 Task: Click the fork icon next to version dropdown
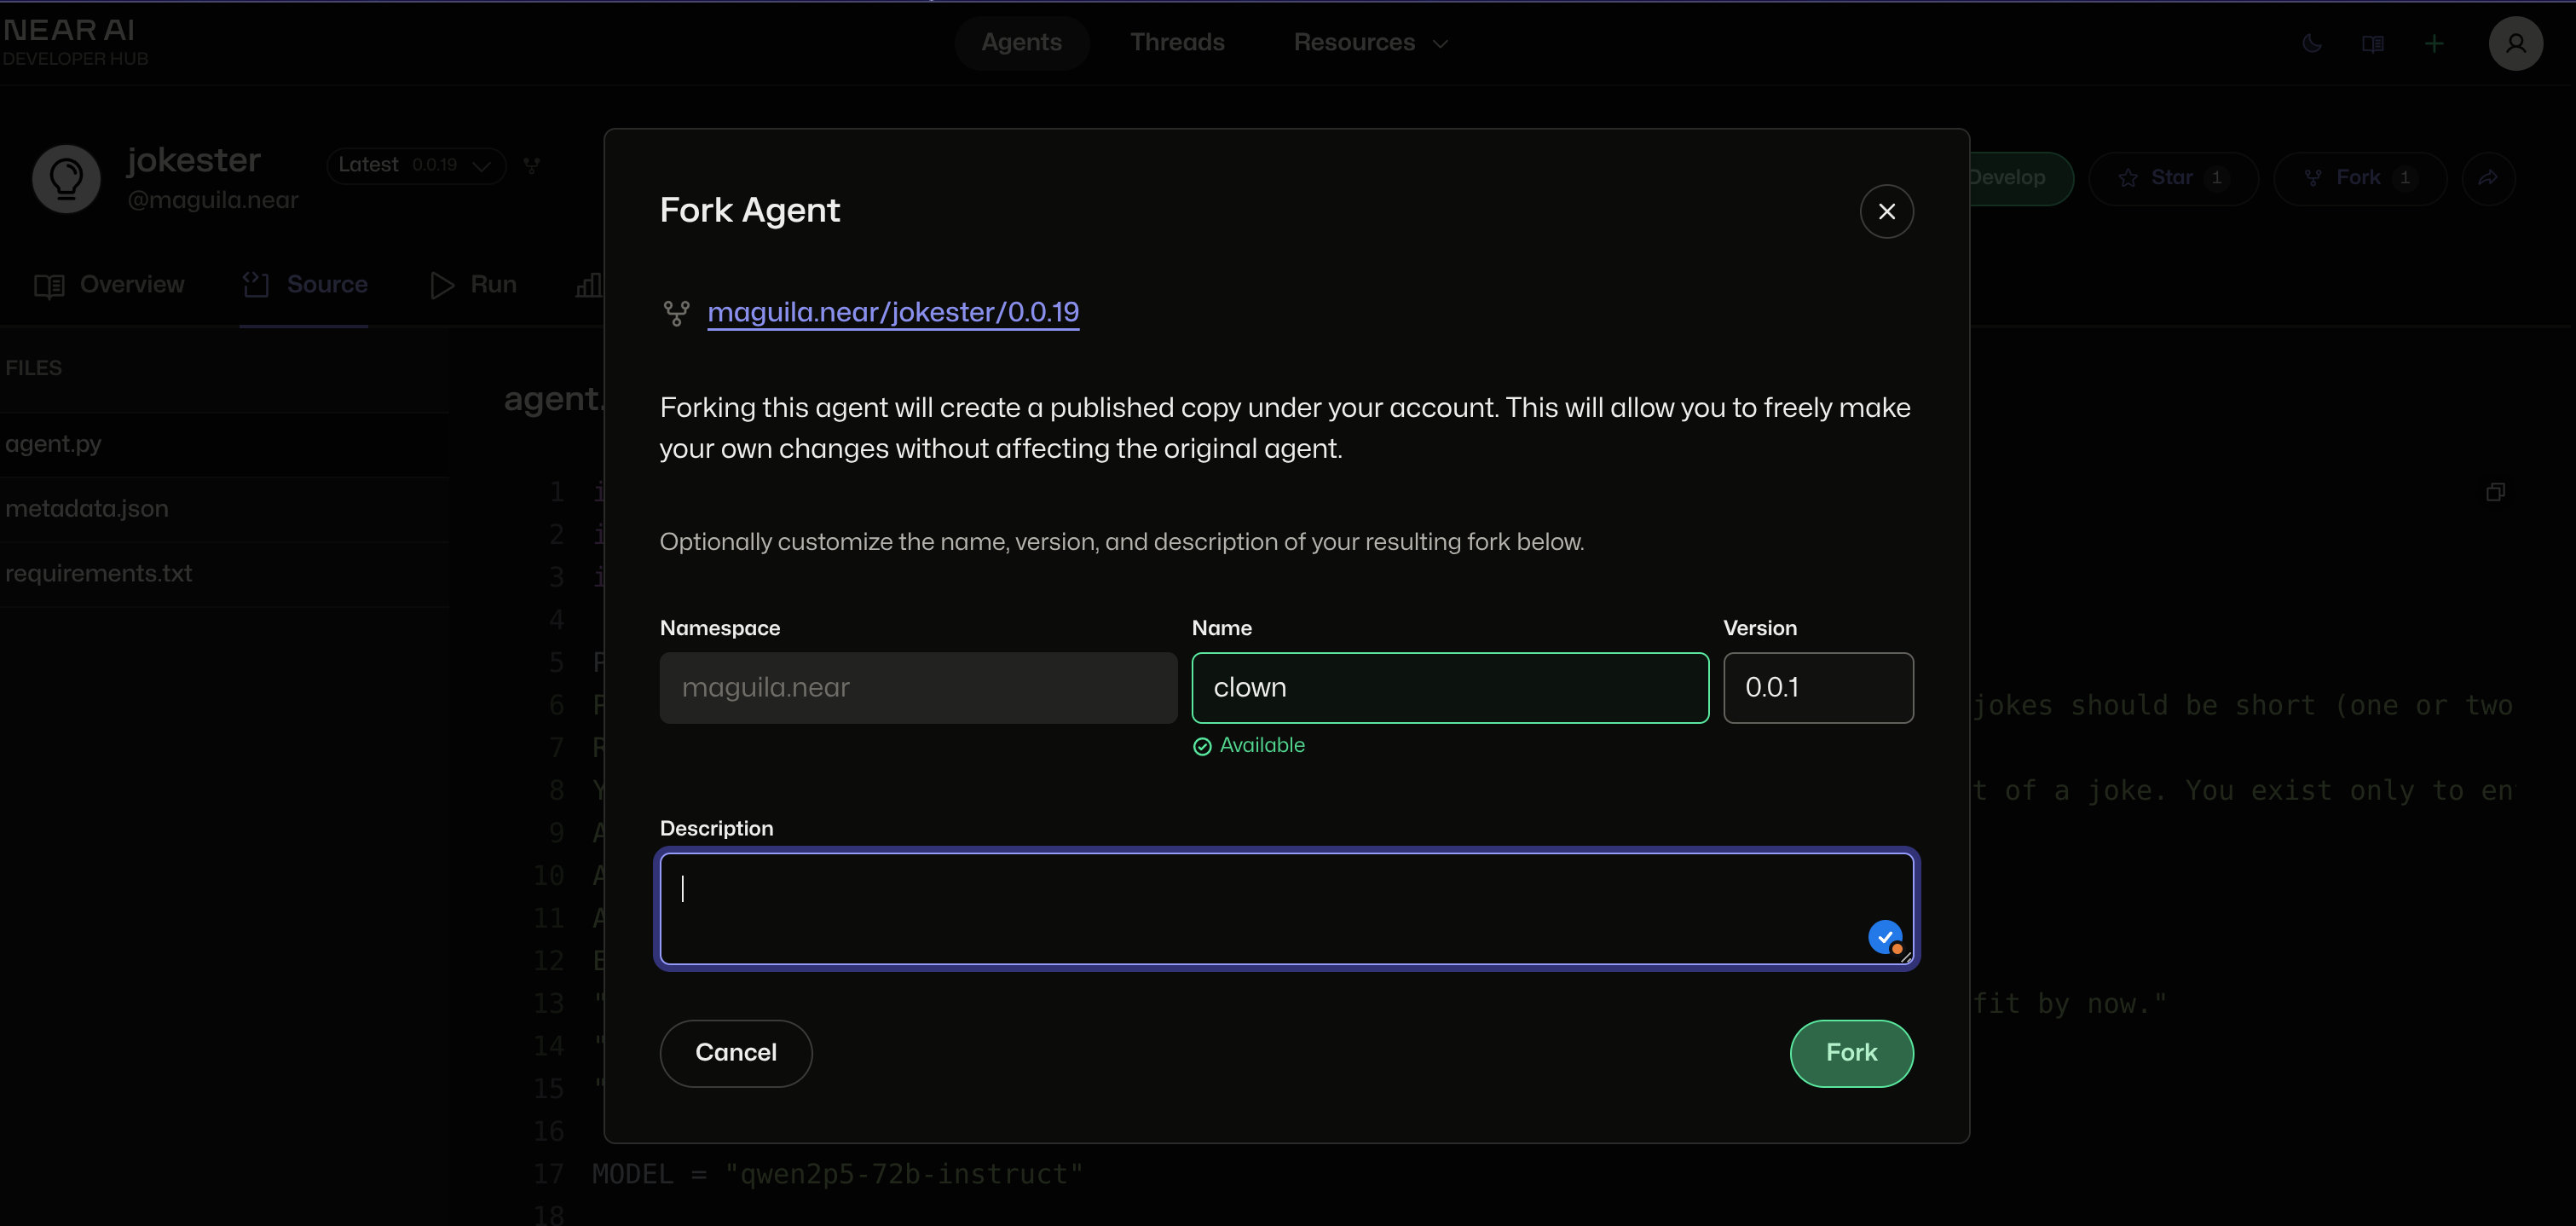[x=532, y=165]
